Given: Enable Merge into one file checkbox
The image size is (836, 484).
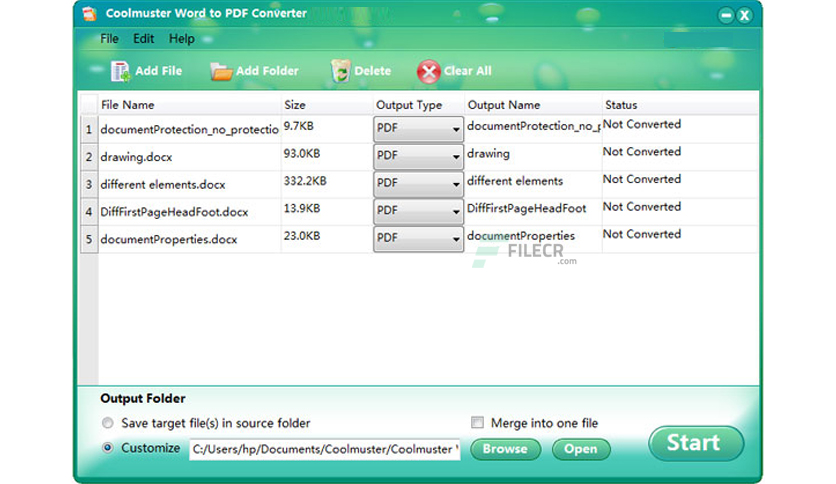Looking at the screenshot, I should click(477, 423).
